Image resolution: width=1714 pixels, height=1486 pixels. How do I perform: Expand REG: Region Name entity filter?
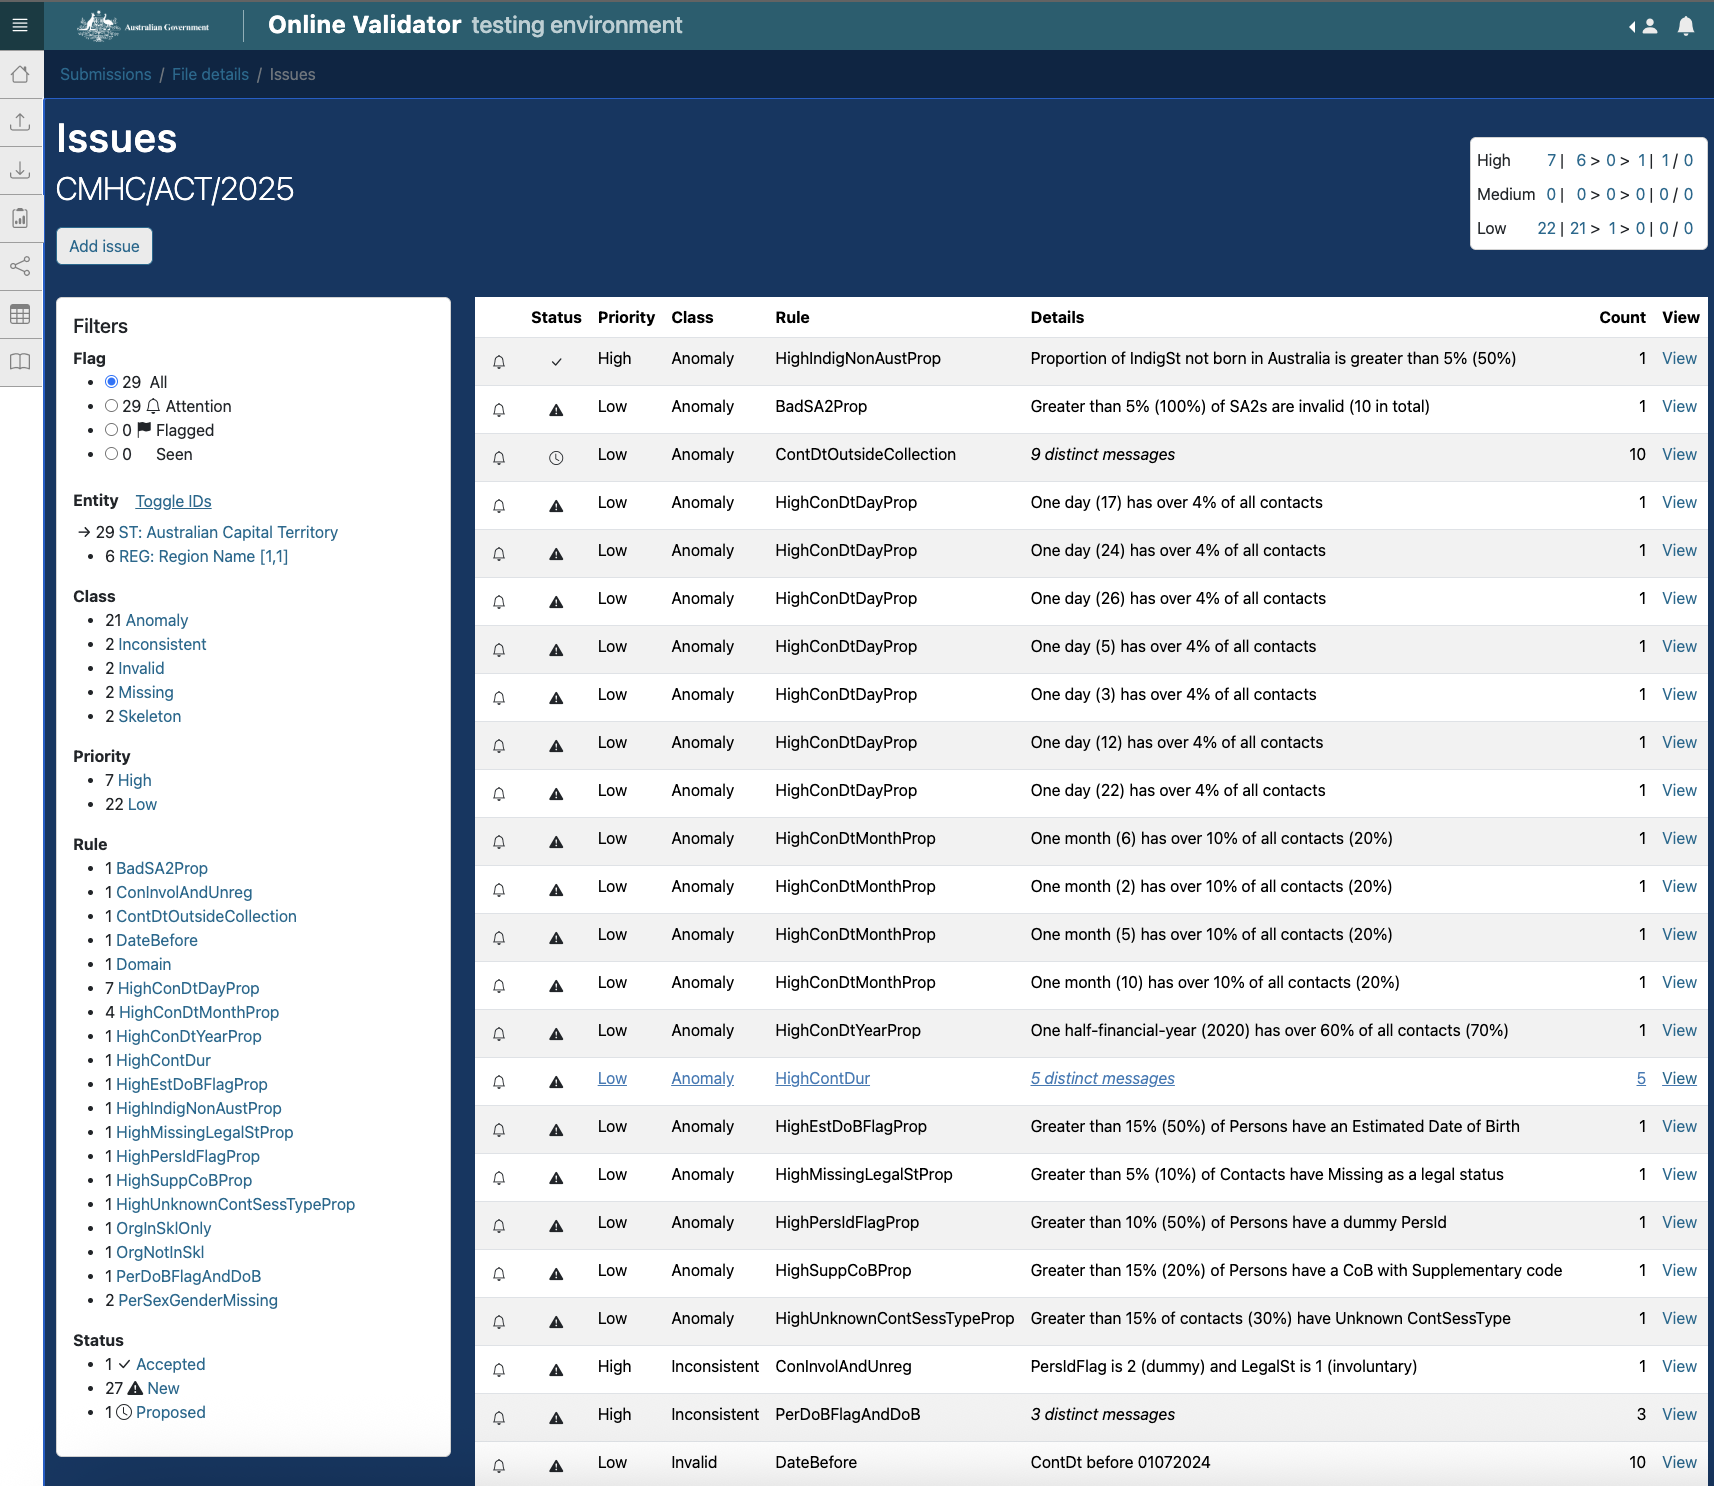click(203, 556)
